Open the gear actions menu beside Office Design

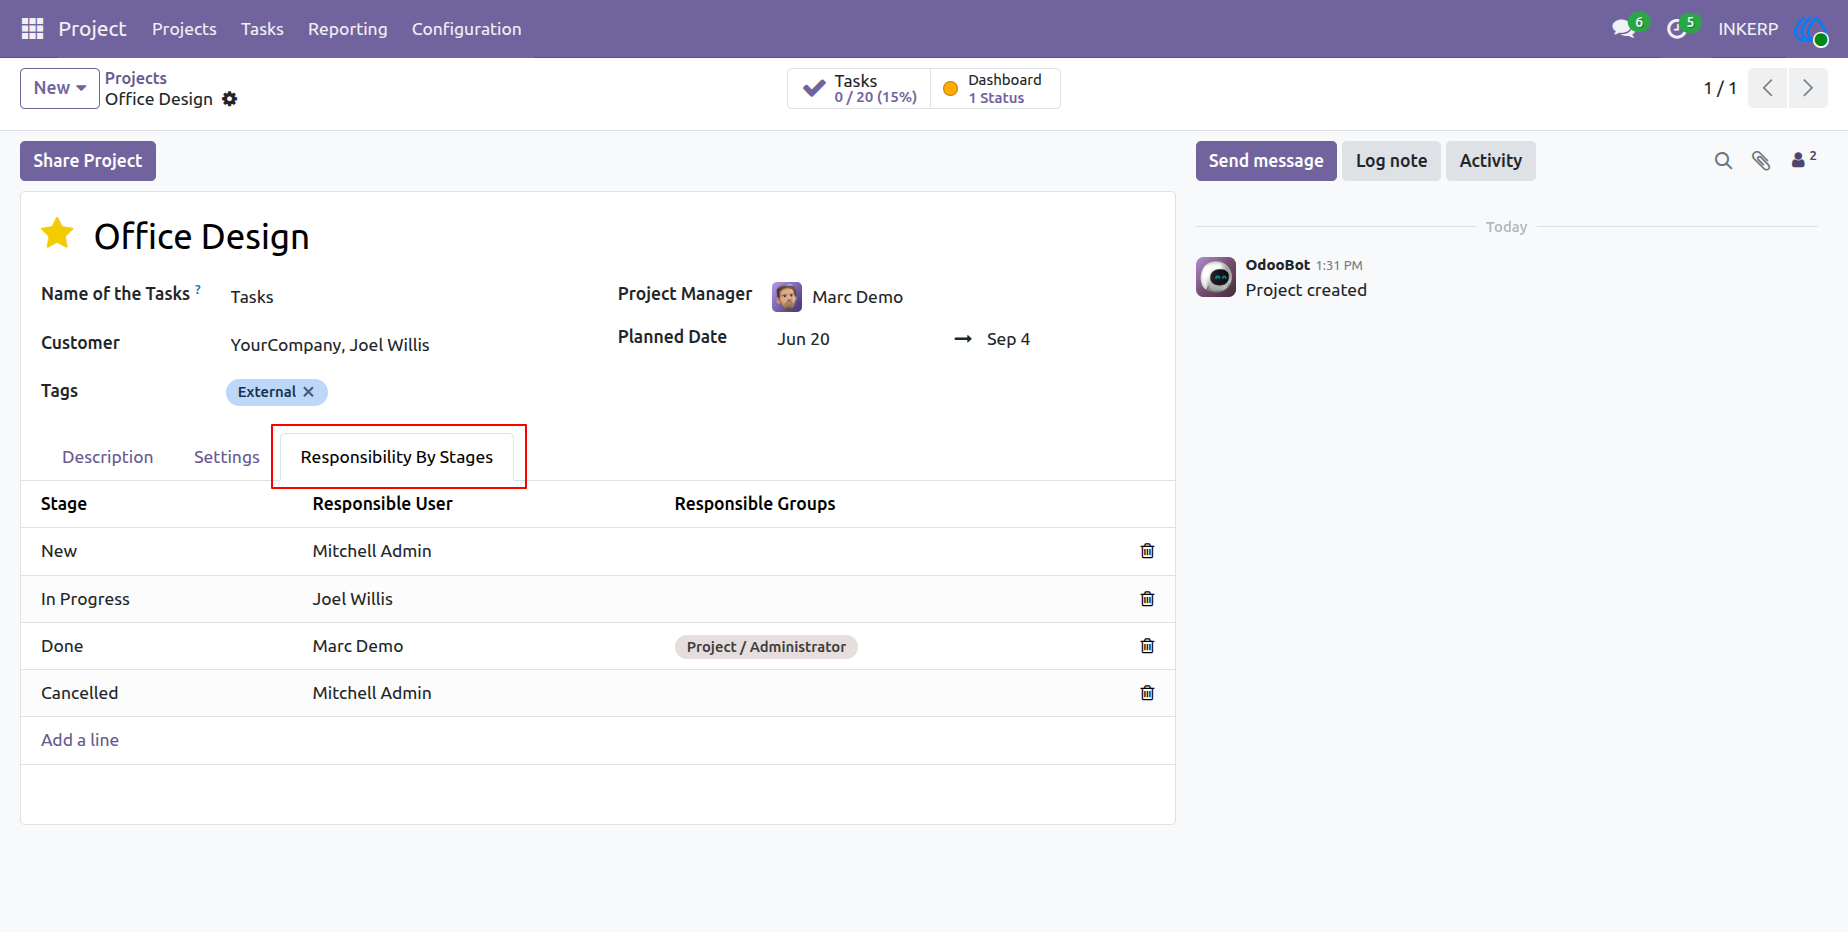(230, 99)
